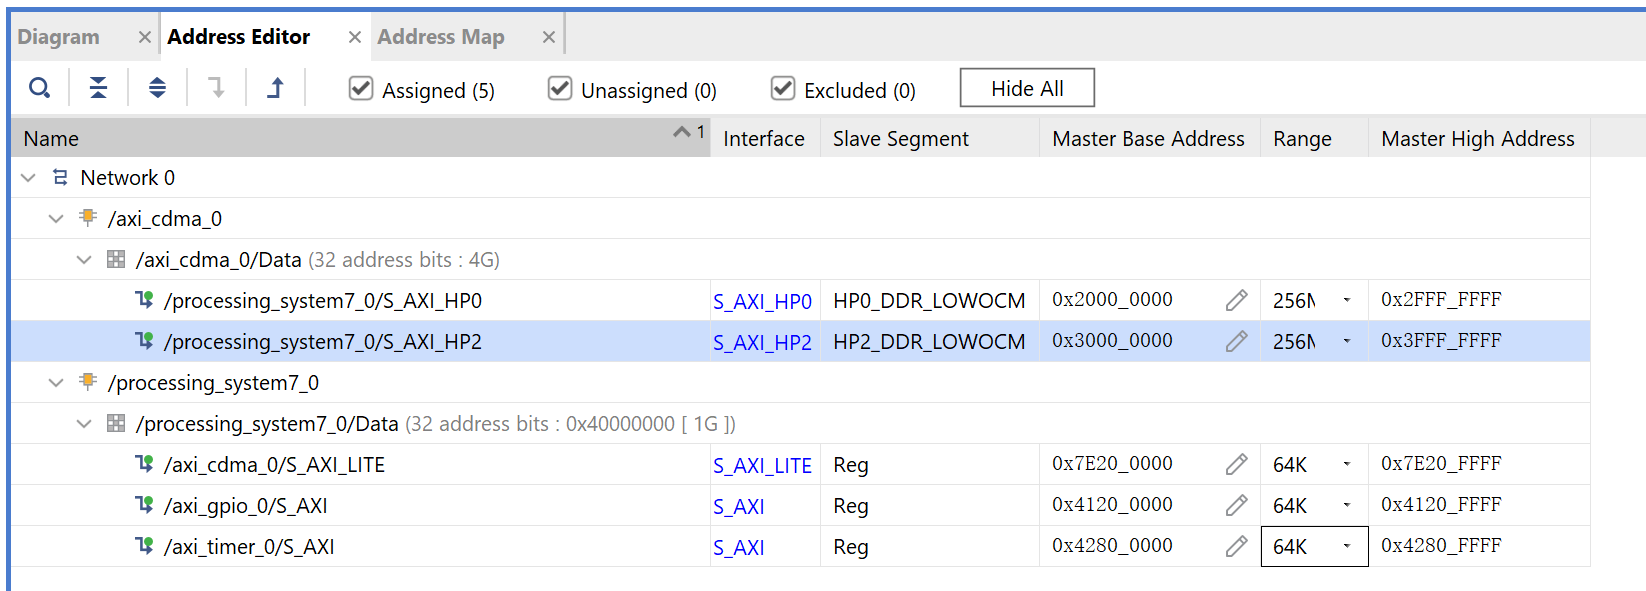The height and width of the screenshot is (591, 1646).
Task: Switch to the Address Map tab
Action: point(441,37)
